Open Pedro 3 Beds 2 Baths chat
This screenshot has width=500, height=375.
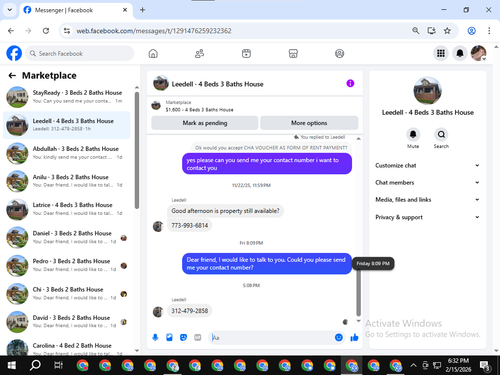click(x=67, y=265)
